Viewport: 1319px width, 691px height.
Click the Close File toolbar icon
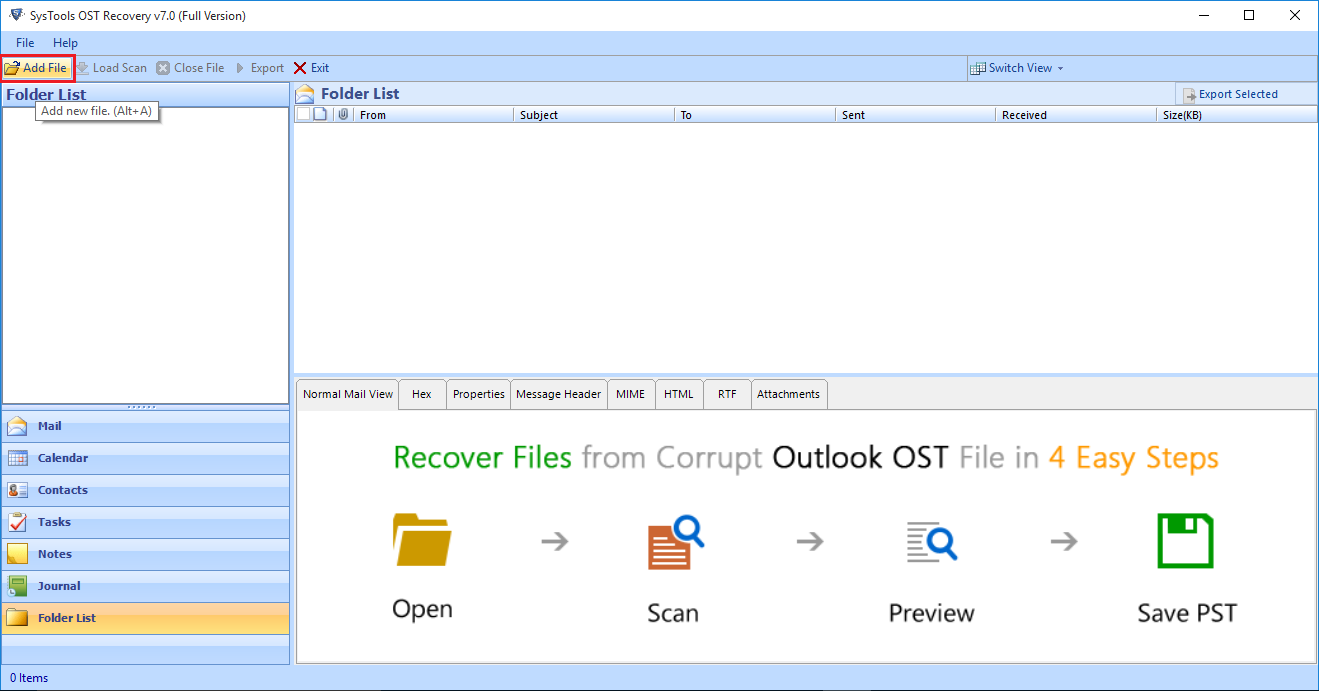(x=163, y=68)
